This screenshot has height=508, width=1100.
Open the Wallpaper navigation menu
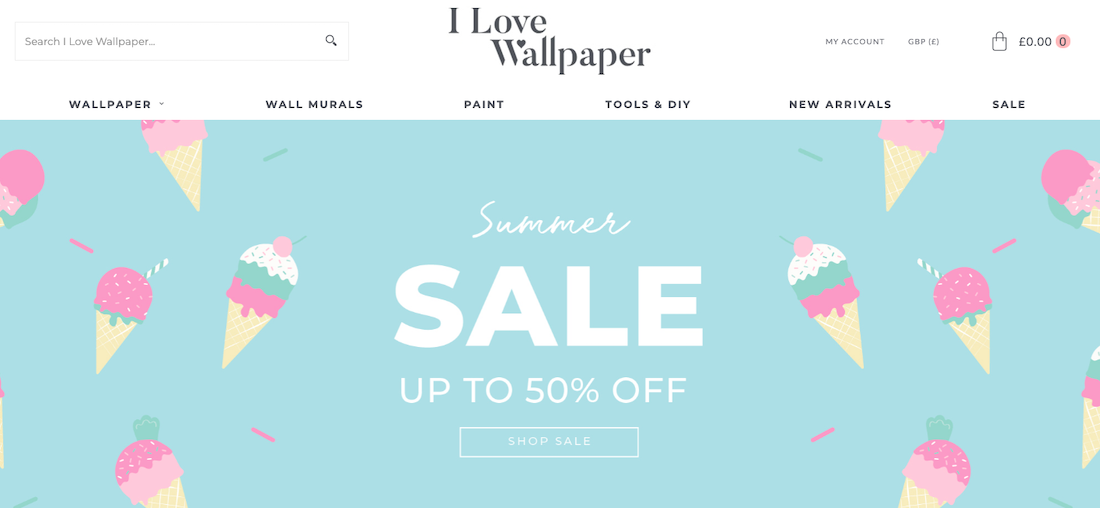(x=110, y=105)
